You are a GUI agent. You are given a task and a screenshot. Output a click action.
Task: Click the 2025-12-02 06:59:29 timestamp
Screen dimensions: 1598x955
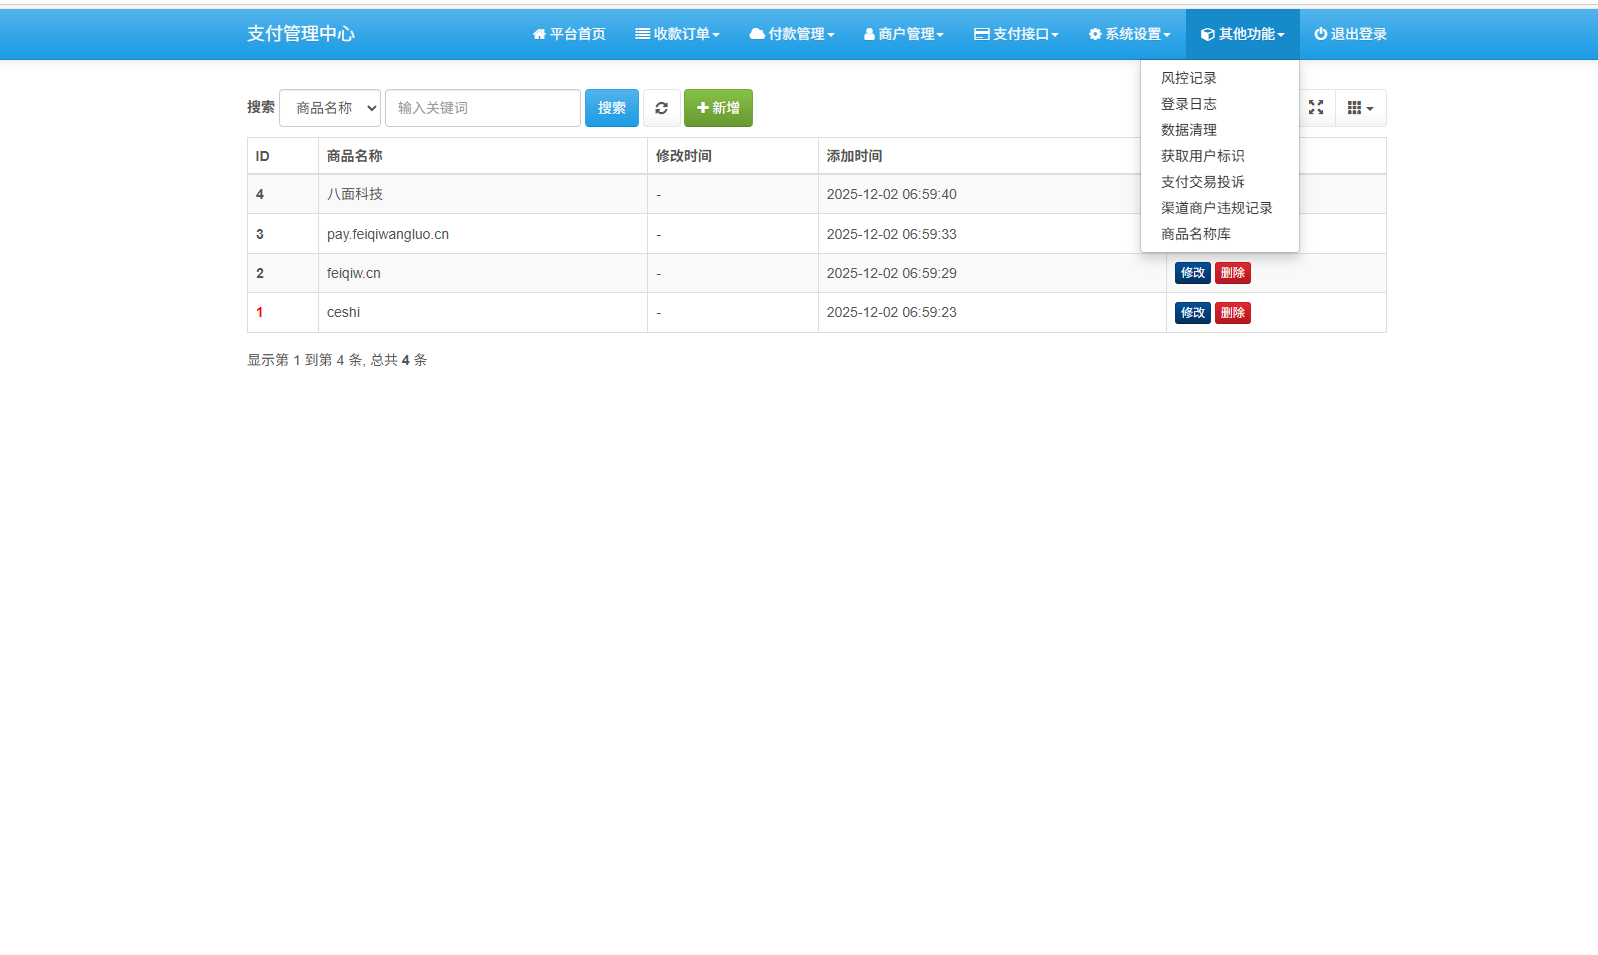pos(891,273)
